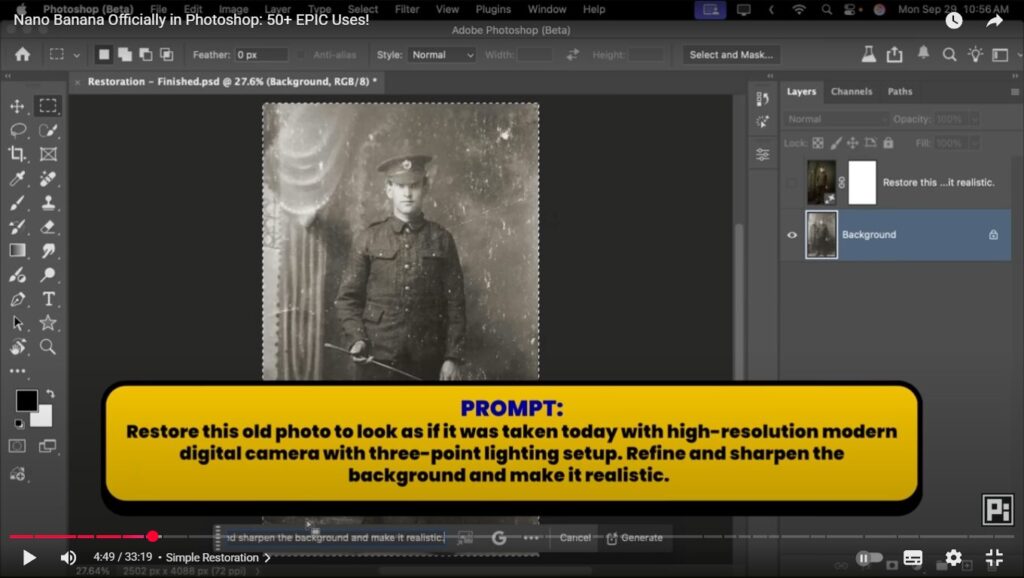Pick the Horizontal Type tool
The height and width of the screenshot is (578, 1024).
48,299
